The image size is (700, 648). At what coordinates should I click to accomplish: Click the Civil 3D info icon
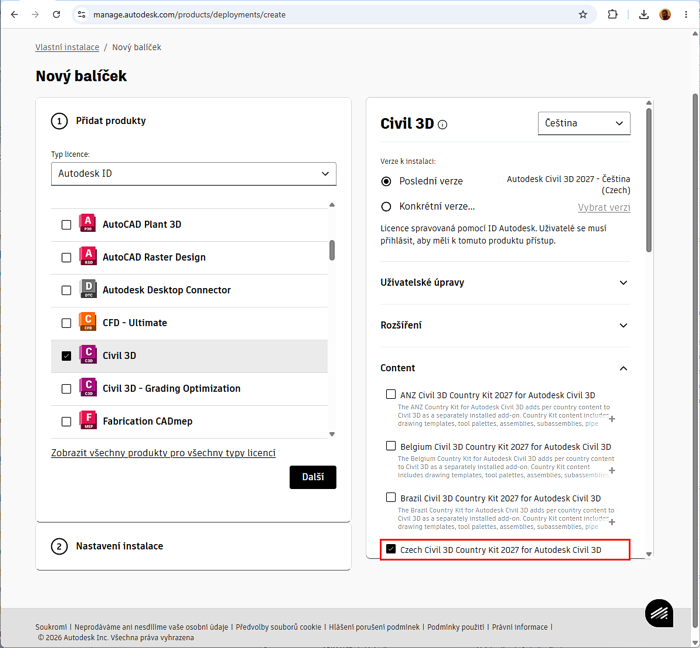click(442, 125)
